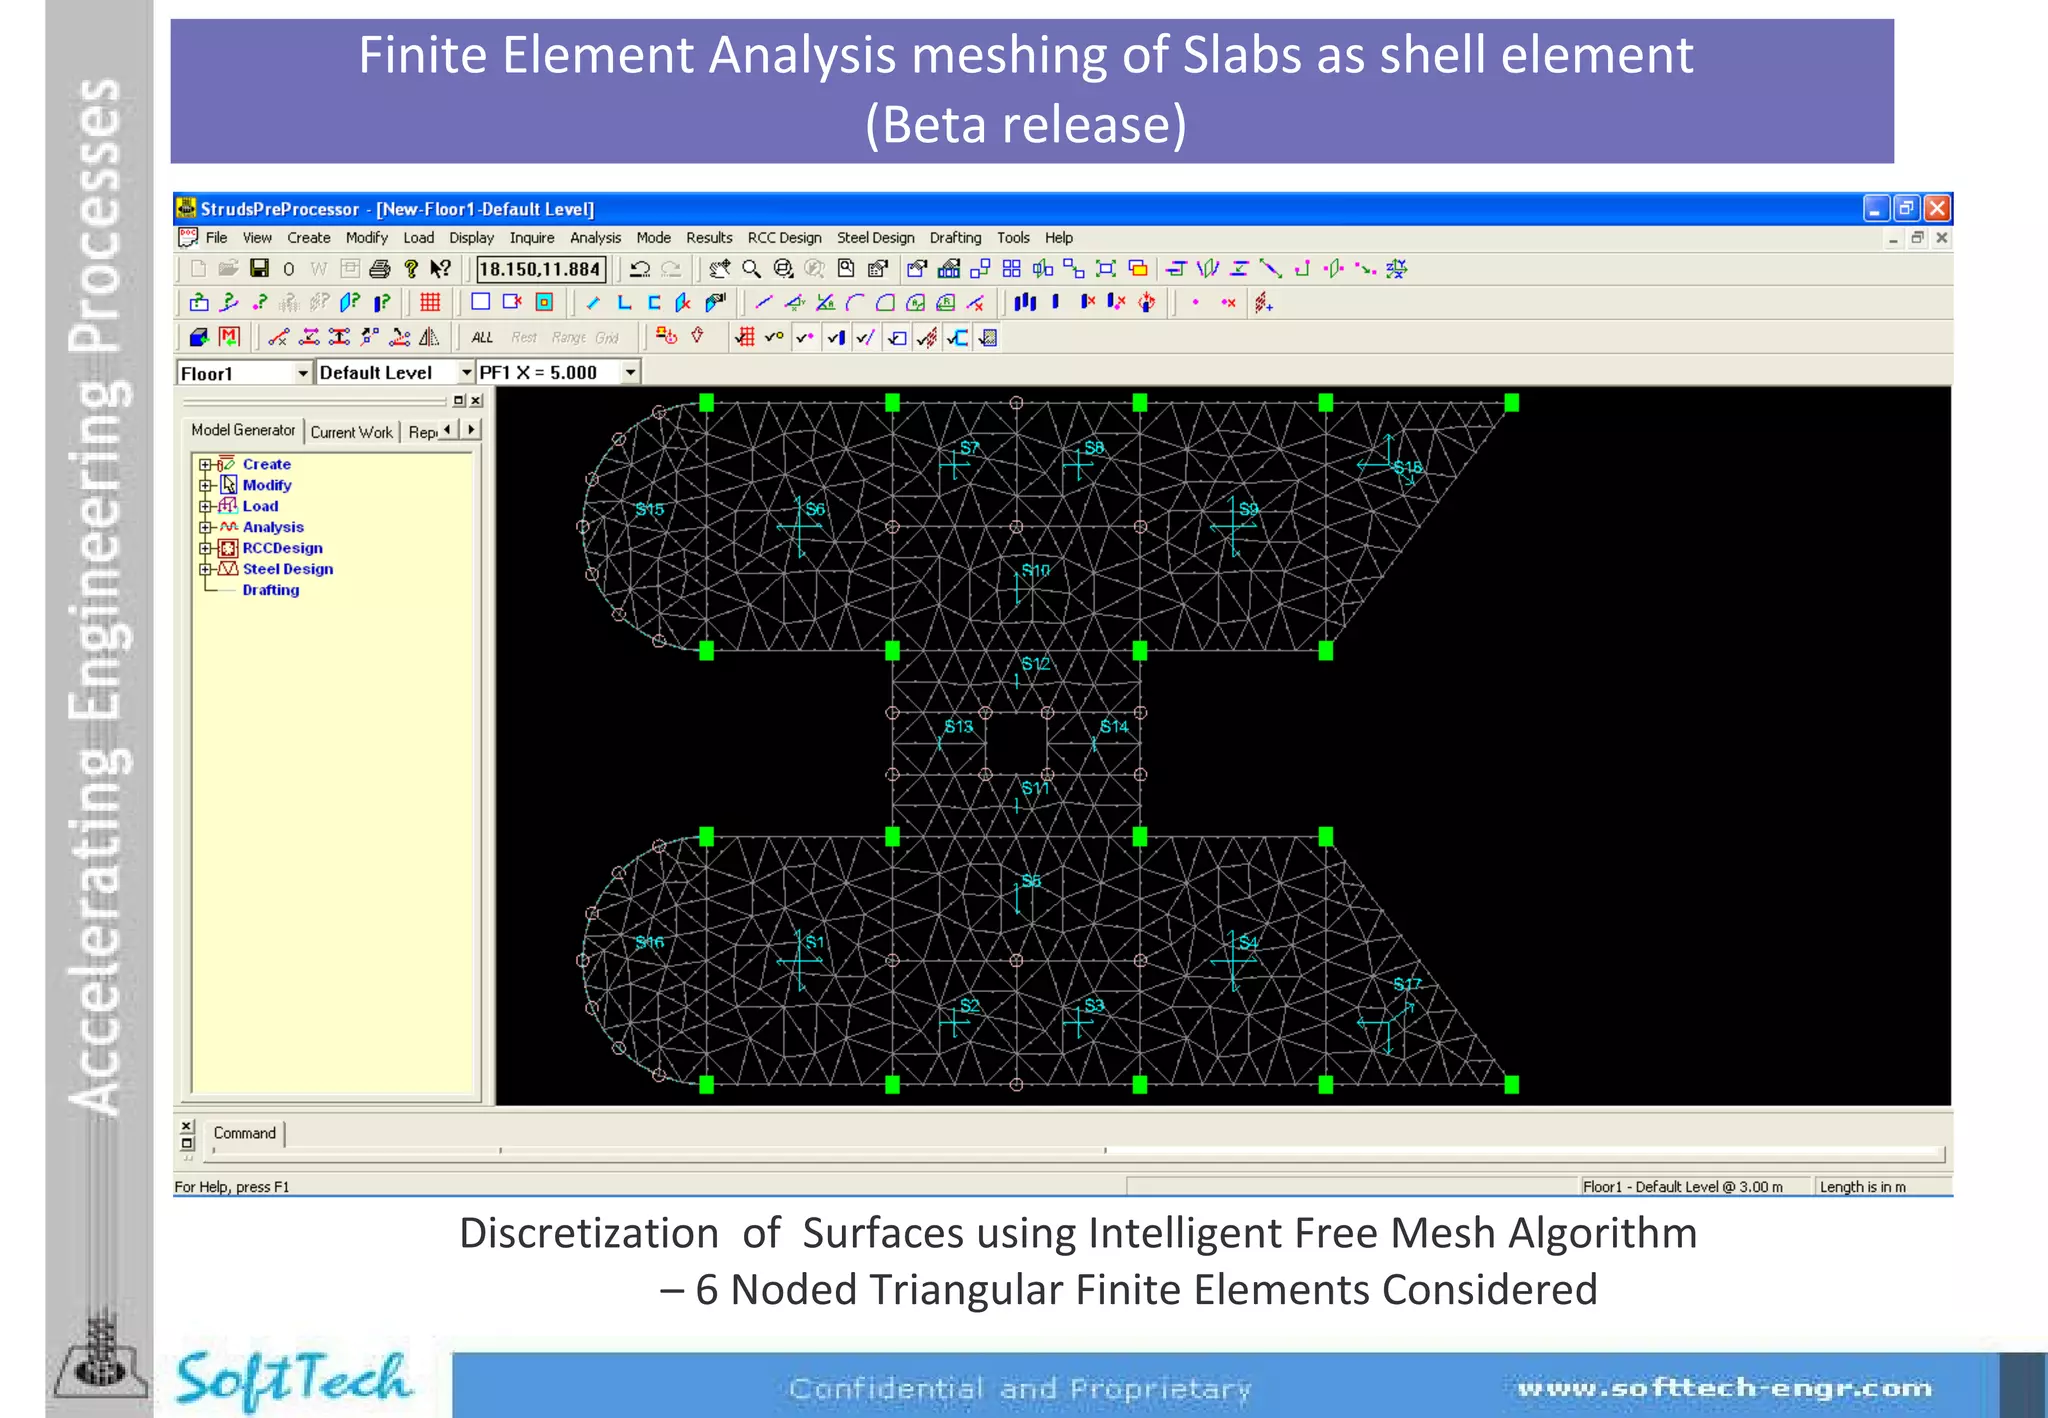Click the overlapping yellow rectangle icon

pyautogui.click(x=1138, y=268)
